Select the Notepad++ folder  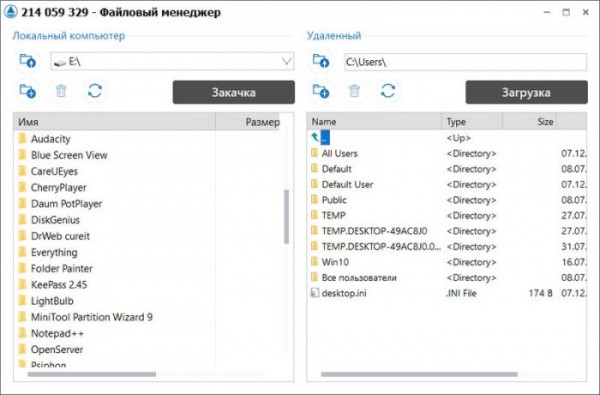click(x=51, y=333)
